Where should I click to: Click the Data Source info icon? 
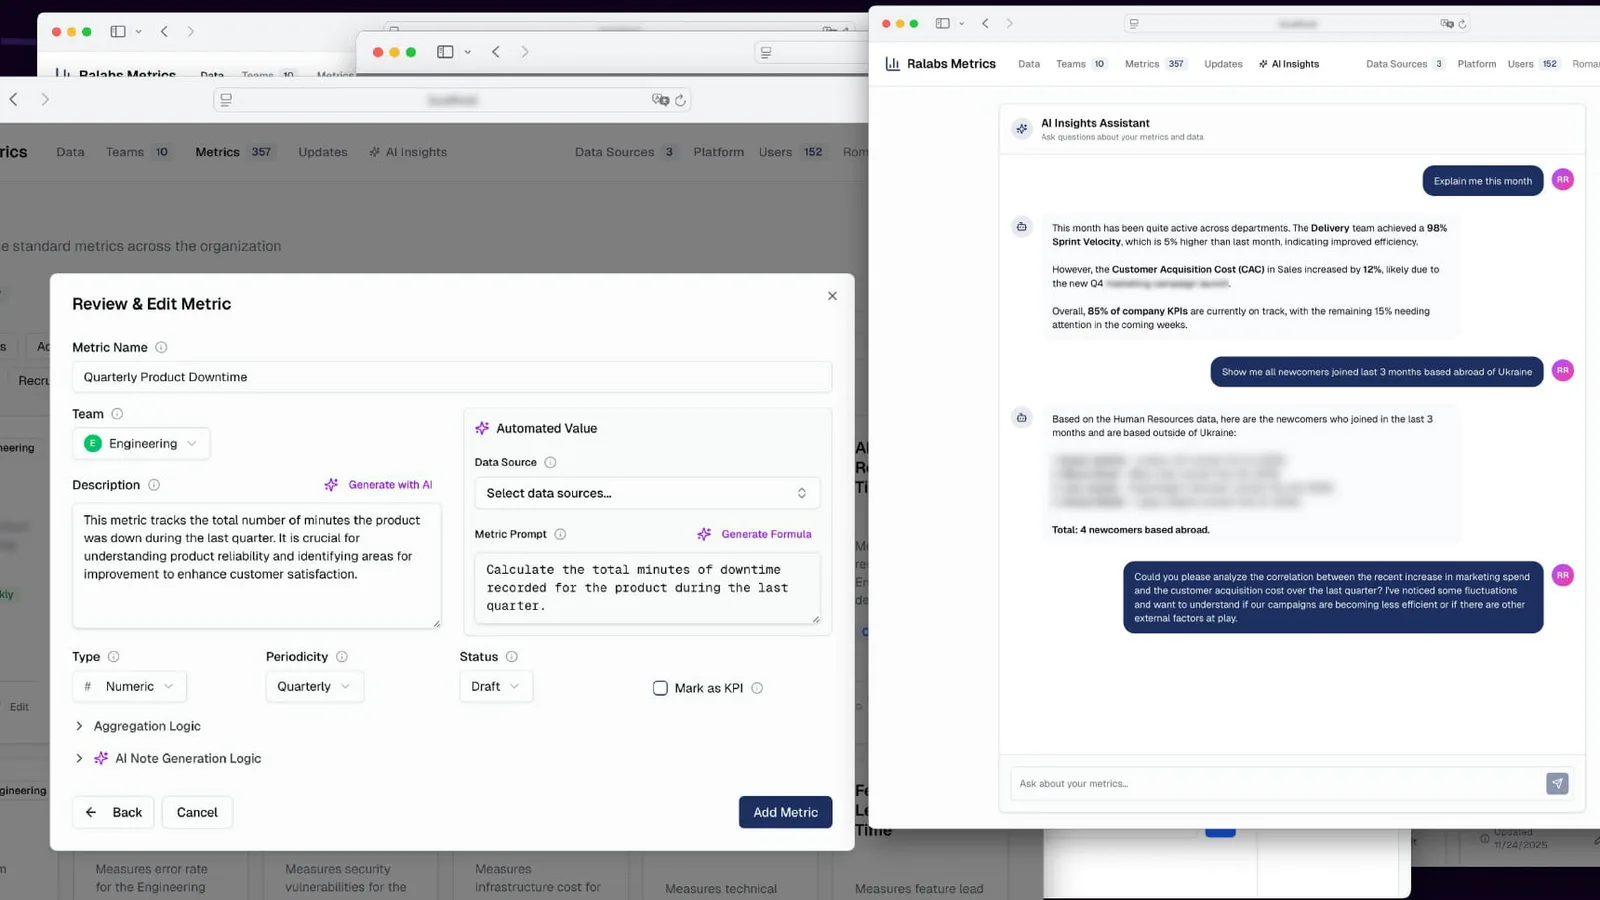[x=550, y=463]
